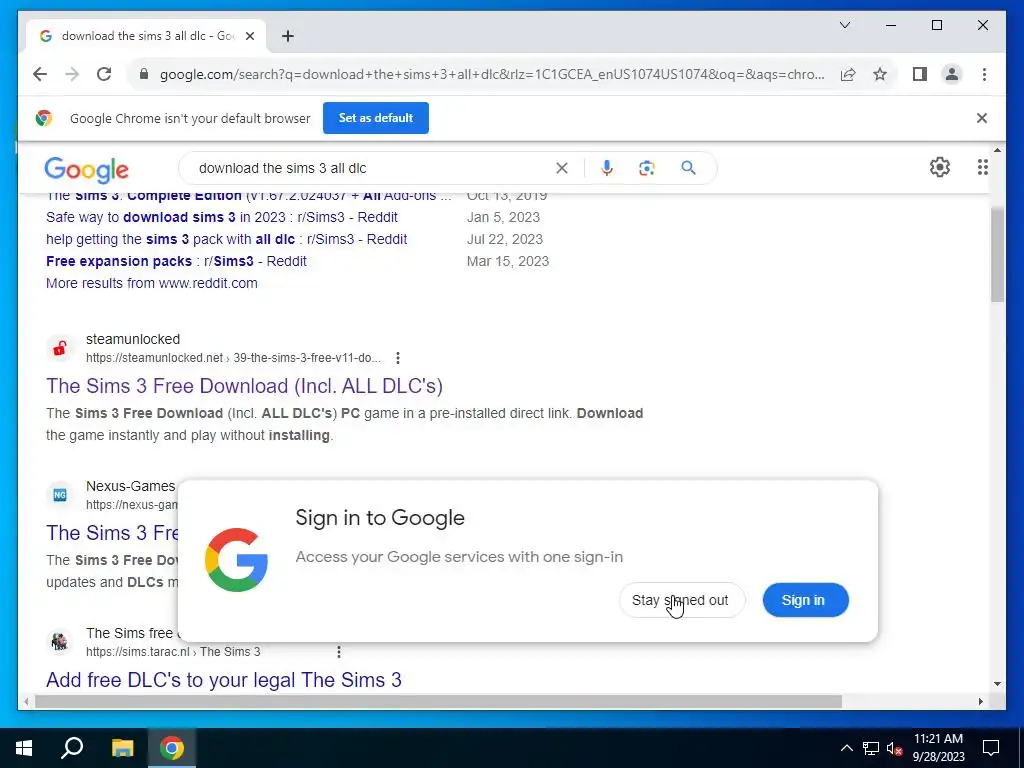The height and width of the screenshot is (768, 1024).
Task: Open clock showing 11:21 AM
Action: coord(938,748)
